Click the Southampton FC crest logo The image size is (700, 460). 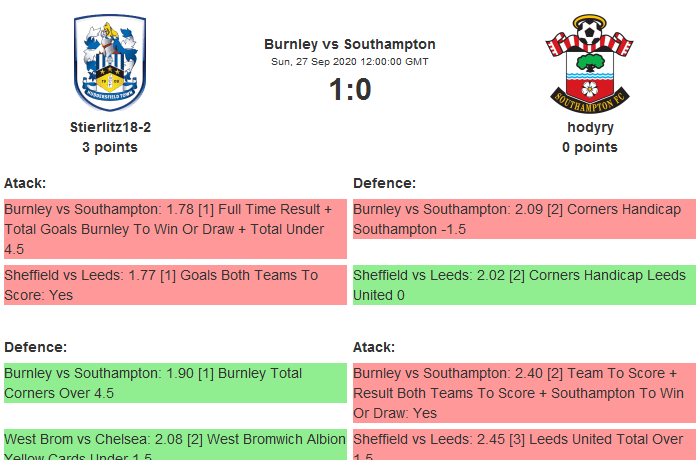point(589,62)
